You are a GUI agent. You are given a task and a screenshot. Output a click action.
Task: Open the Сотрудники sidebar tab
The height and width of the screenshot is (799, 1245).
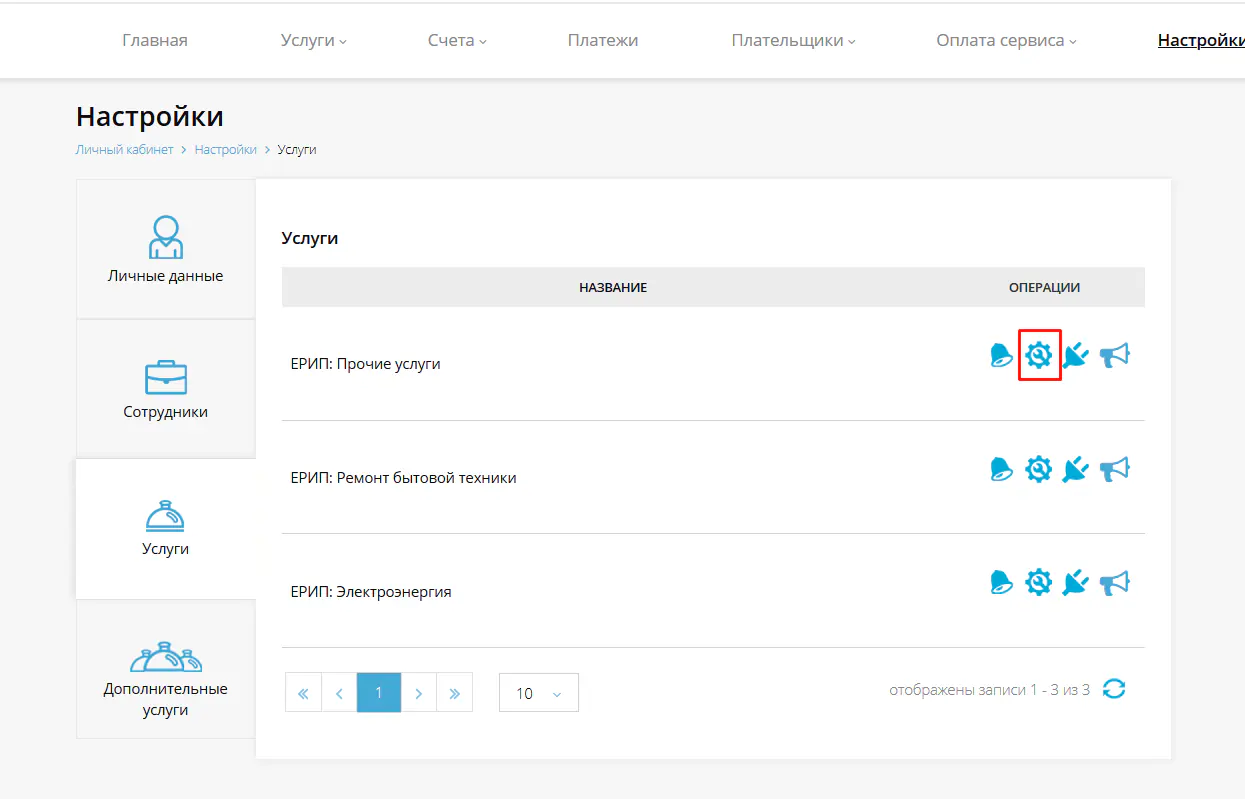click(x=166, y=389)
